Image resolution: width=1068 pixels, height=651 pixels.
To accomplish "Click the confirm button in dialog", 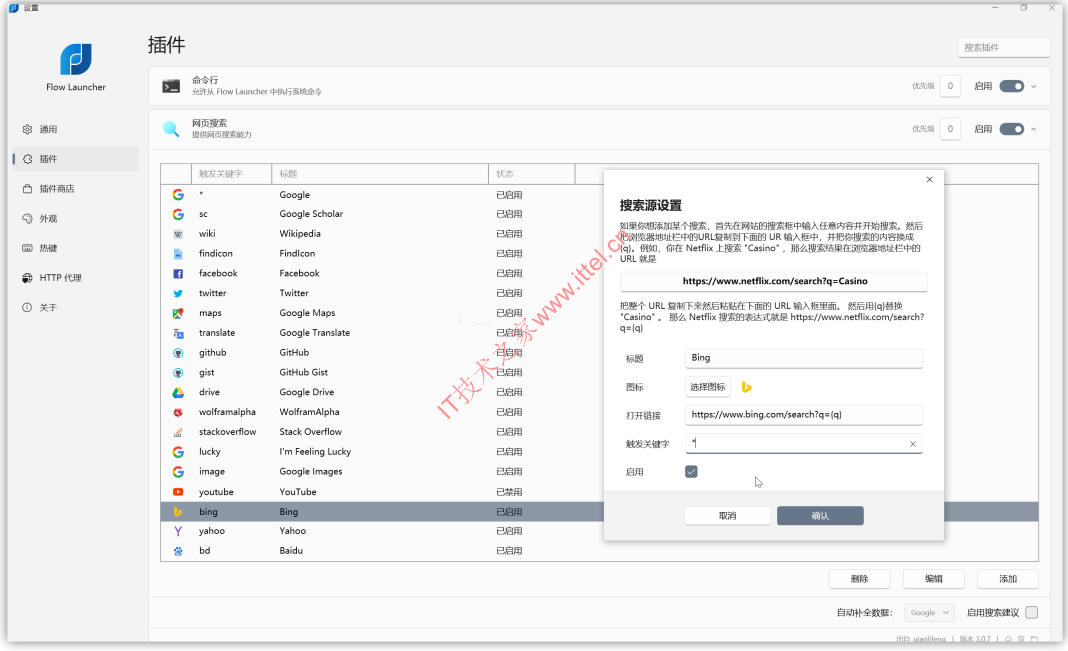I will 820,515.
